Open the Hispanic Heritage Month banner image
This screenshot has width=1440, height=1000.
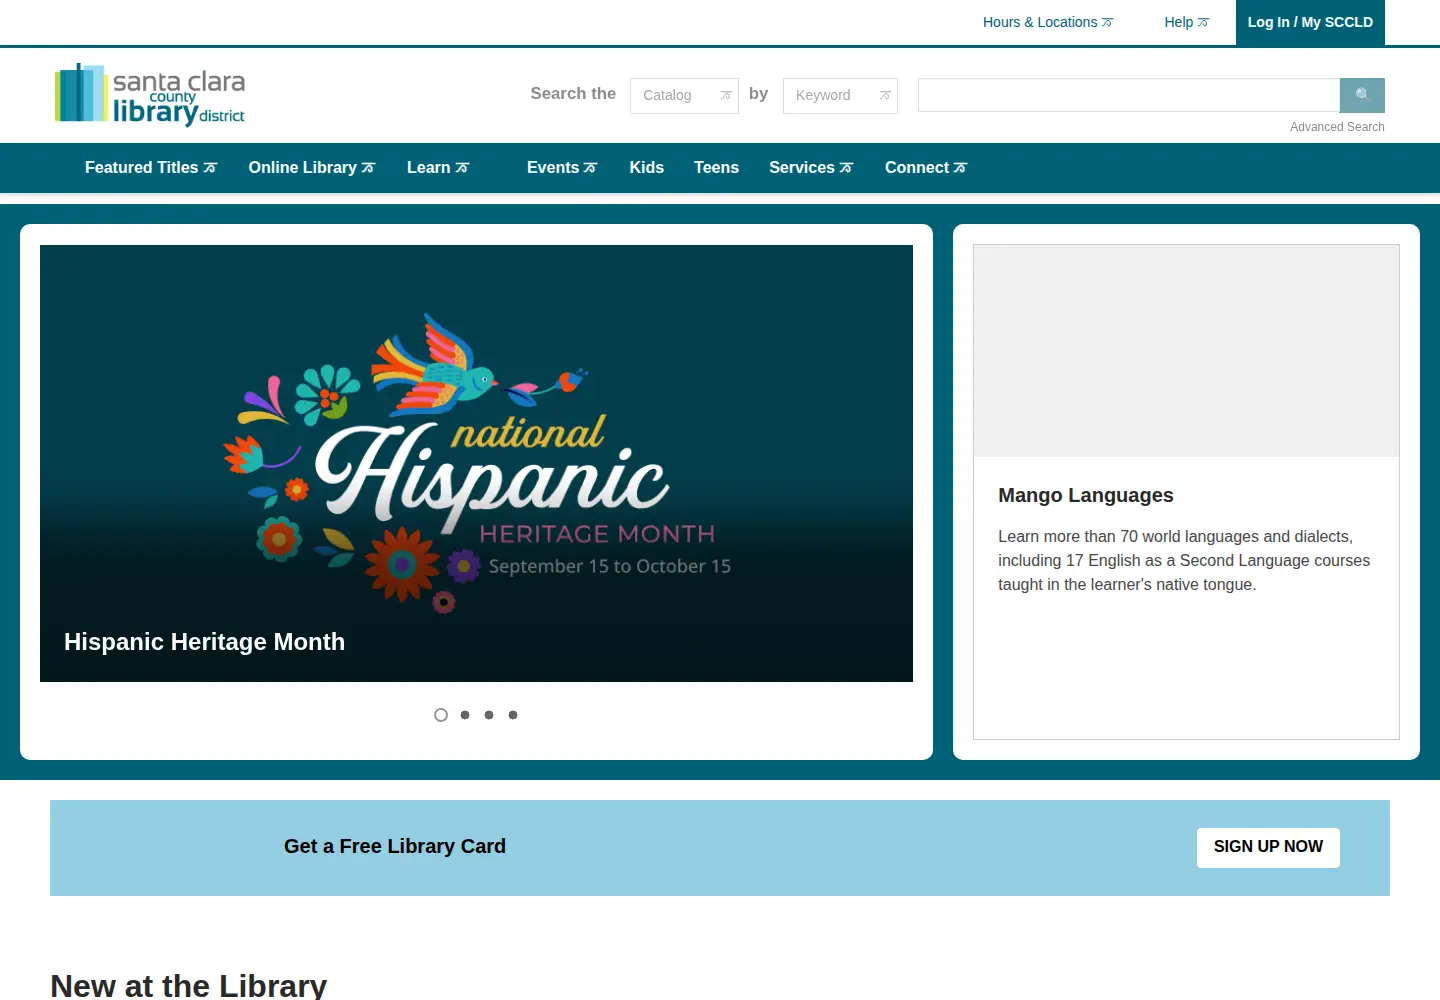click(x=476, y=463)
